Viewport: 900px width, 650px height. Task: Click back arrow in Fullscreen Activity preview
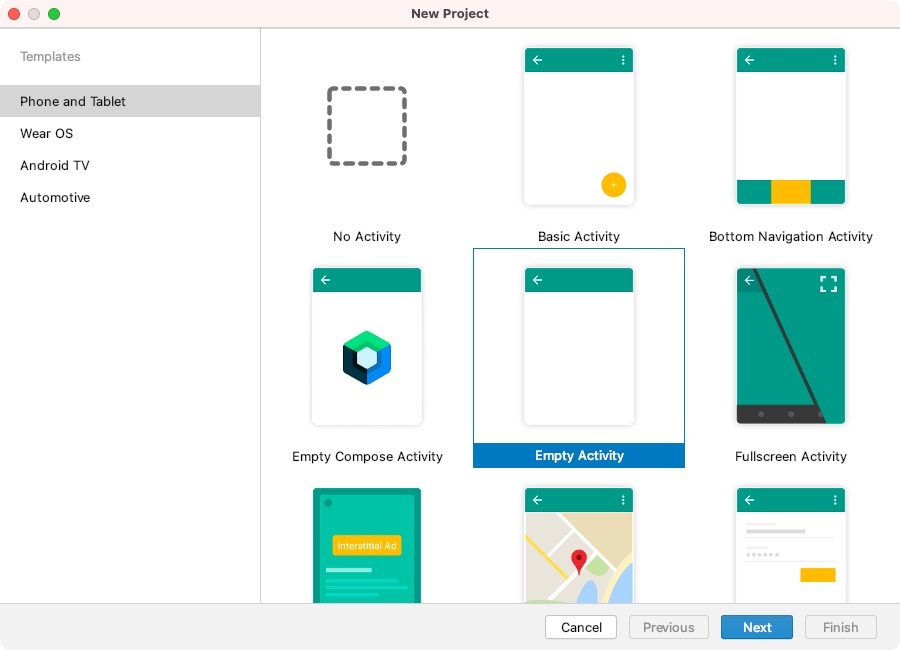[749, 280]
